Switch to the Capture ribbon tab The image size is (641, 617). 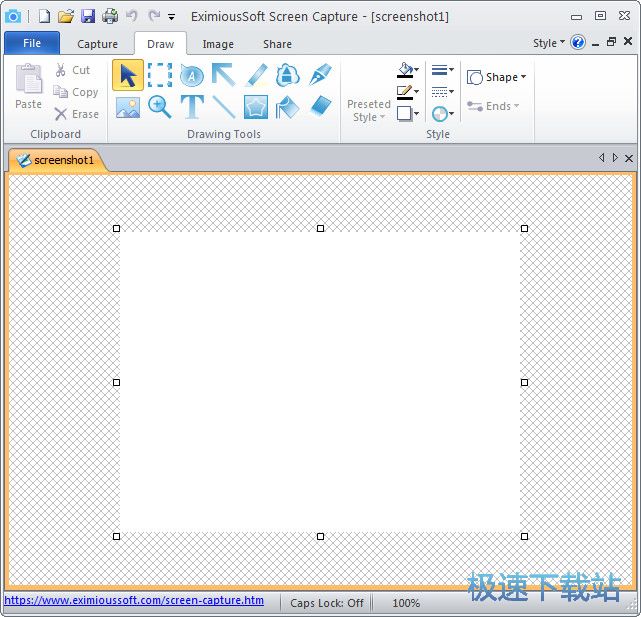(x=97, y=44)
